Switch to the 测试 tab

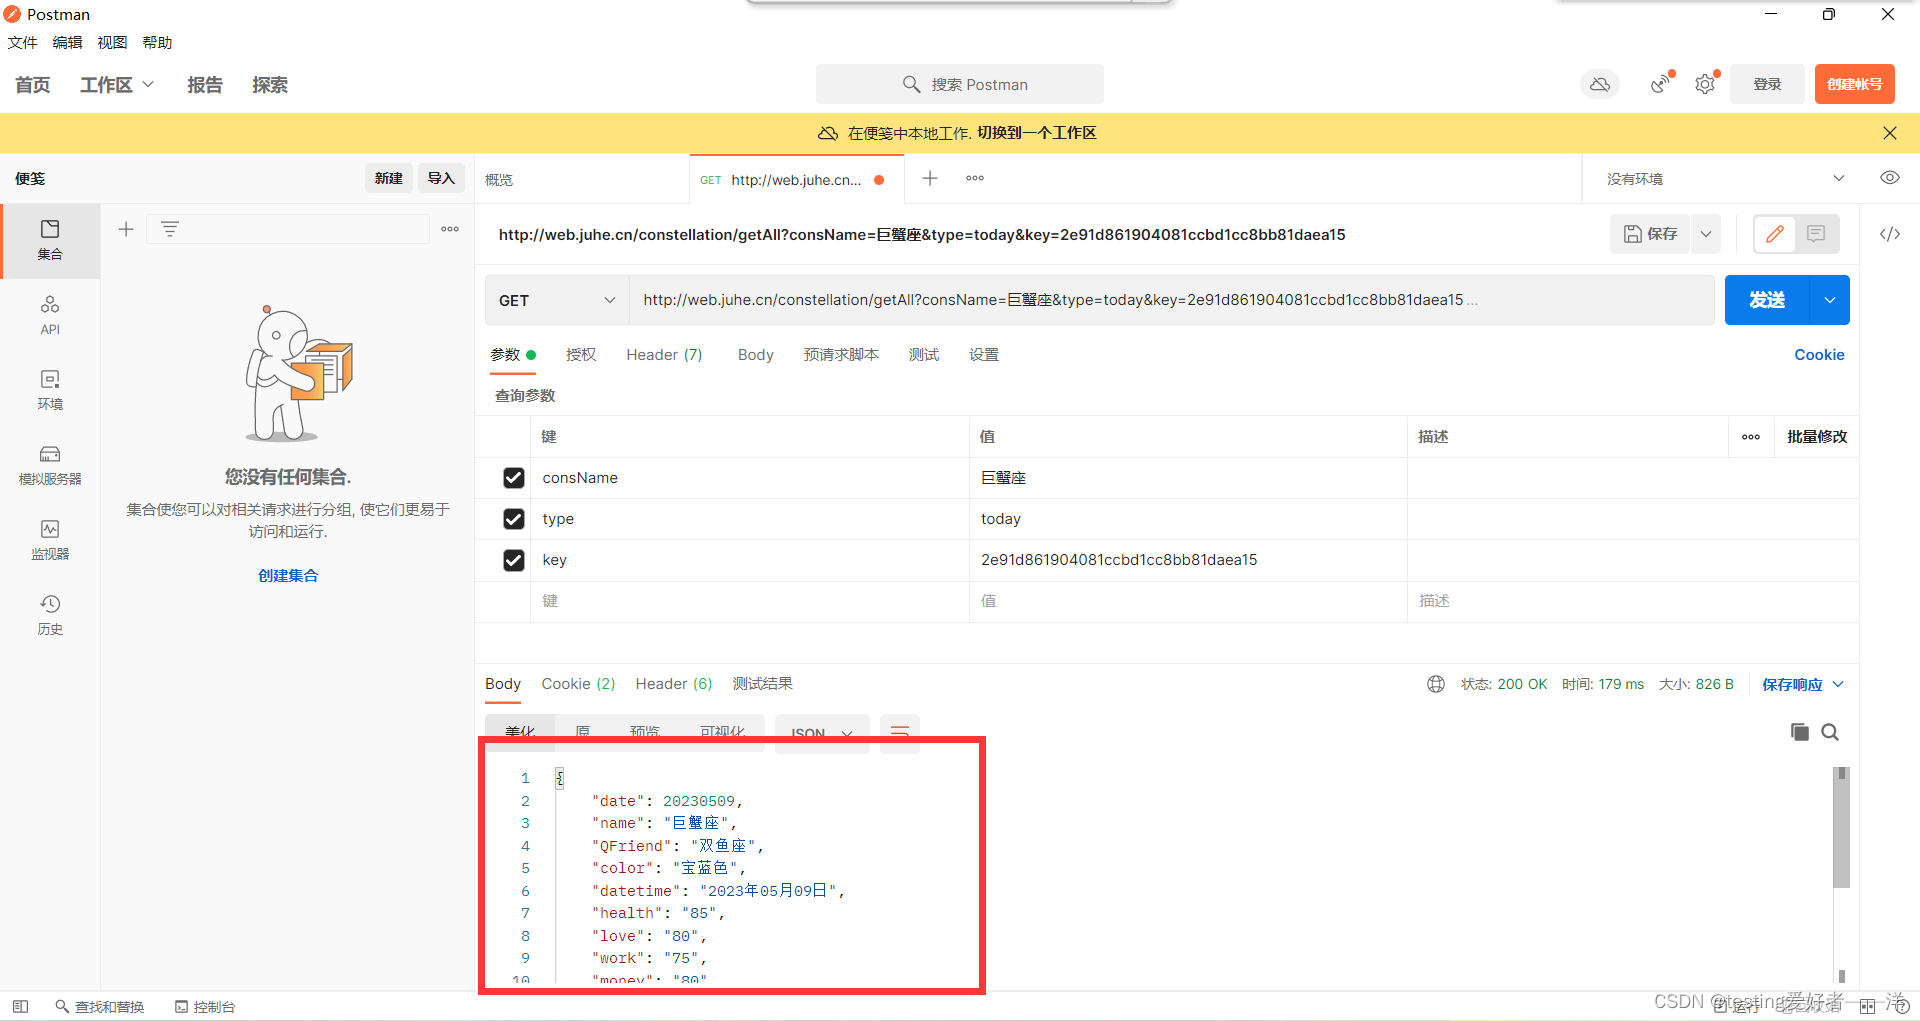click(x=924, y=355)
